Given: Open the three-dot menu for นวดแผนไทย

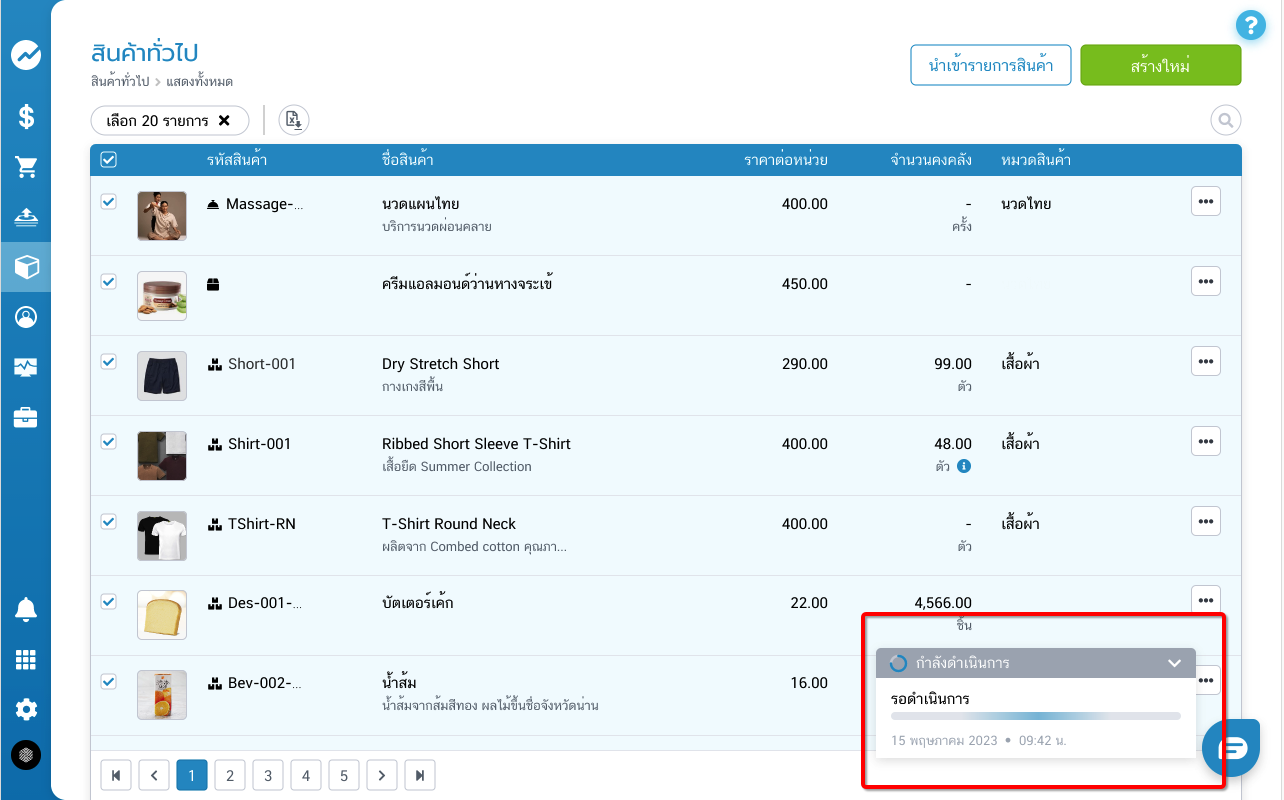Looking at the screenshot, I should (1205, 201).
